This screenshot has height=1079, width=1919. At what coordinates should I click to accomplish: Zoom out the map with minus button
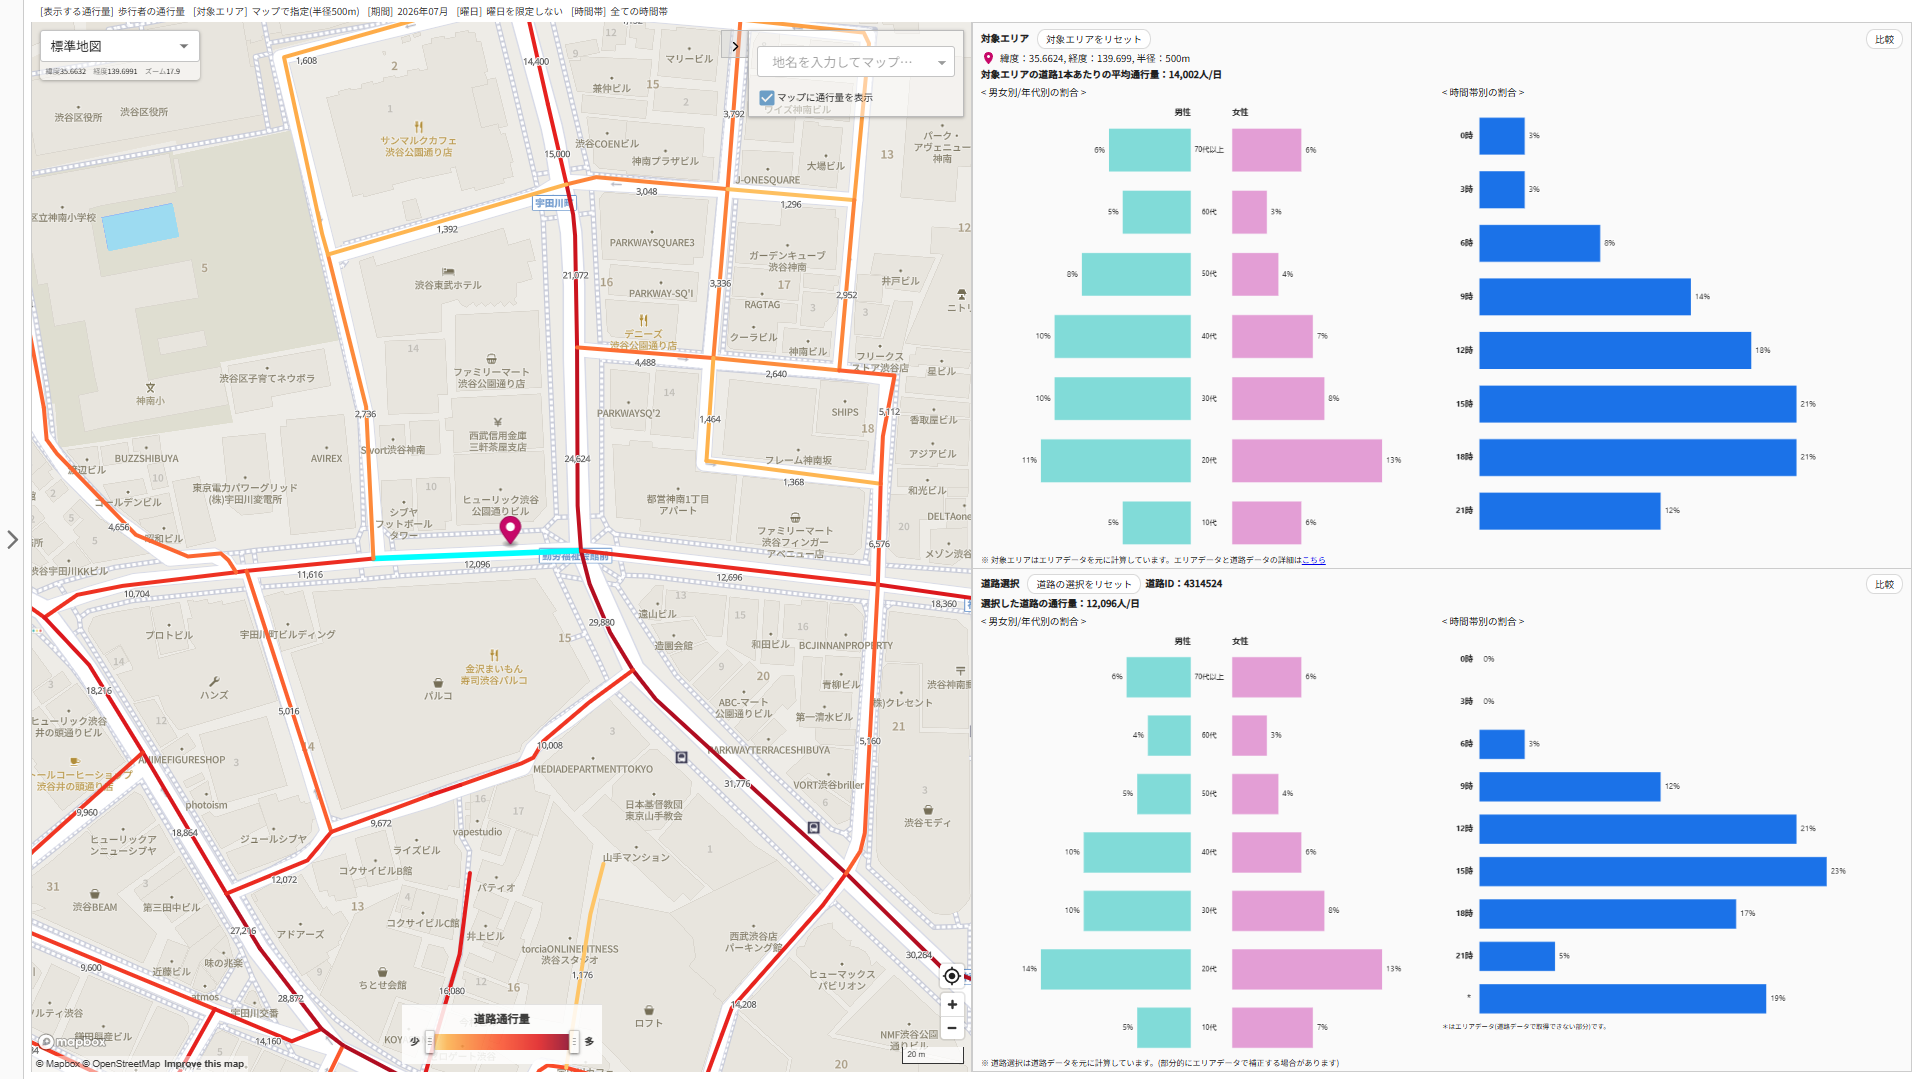[951, 1028]
